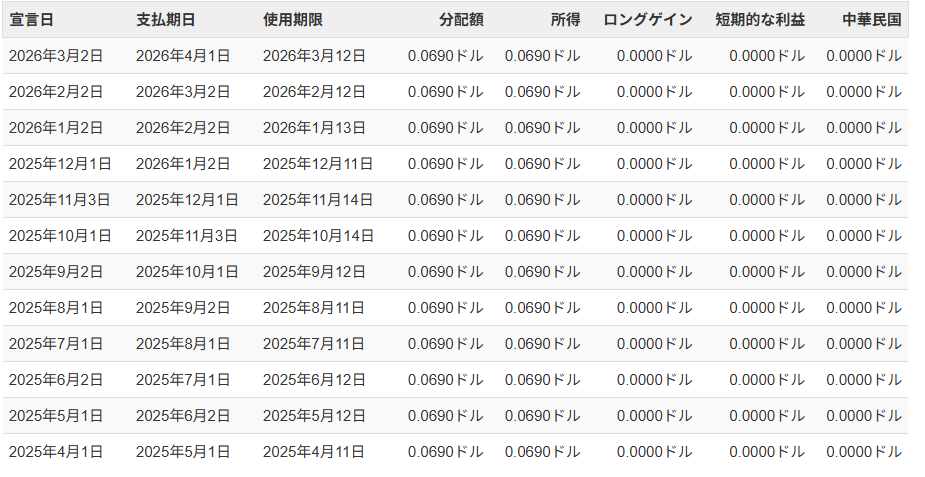Select the 分配額 column header

point(460,20)
